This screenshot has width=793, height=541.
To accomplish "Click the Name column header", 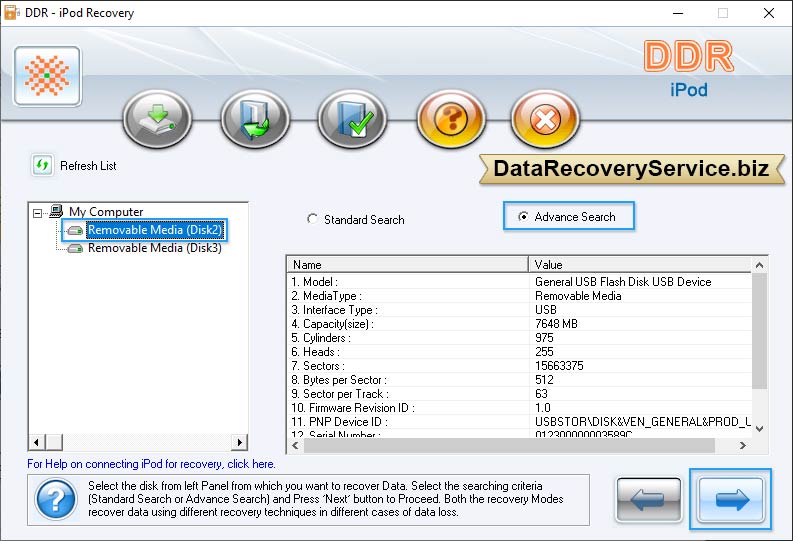I will [408, 264].
